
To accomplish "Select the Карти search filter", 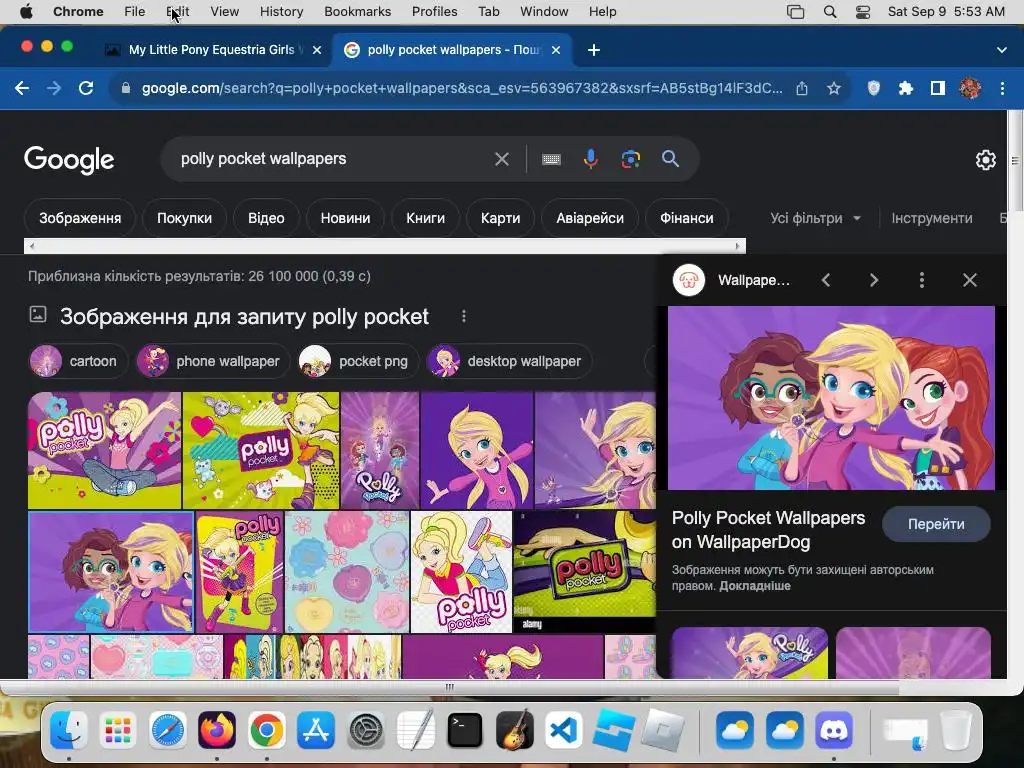I will point(500,218).
